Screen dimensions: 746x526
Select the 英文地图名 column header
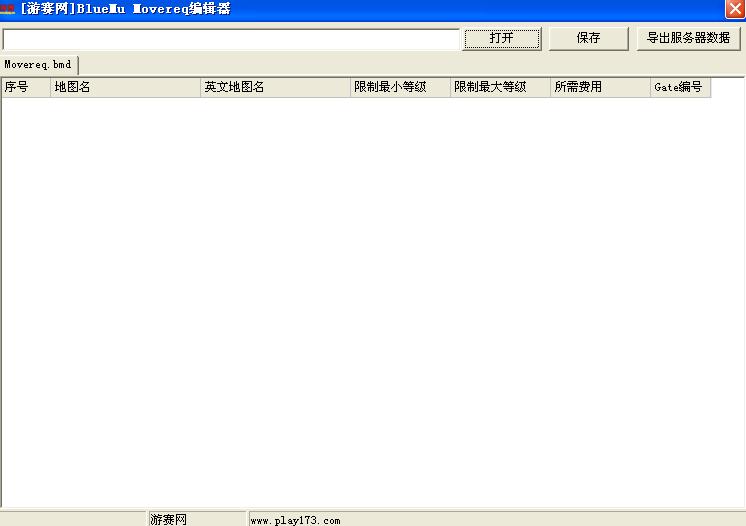[x=275, y=87]
